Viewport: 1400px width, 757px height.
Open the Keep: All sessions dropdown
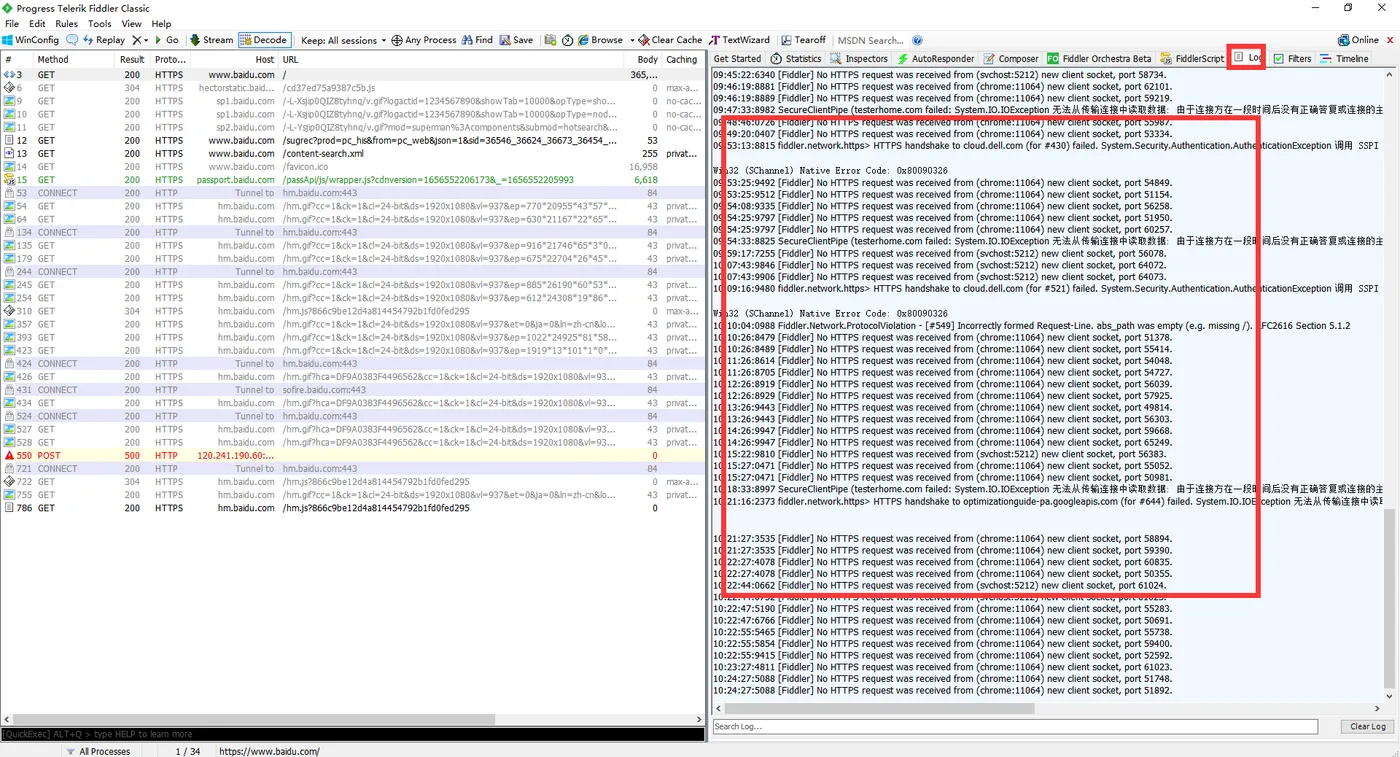tap(344, 40)
